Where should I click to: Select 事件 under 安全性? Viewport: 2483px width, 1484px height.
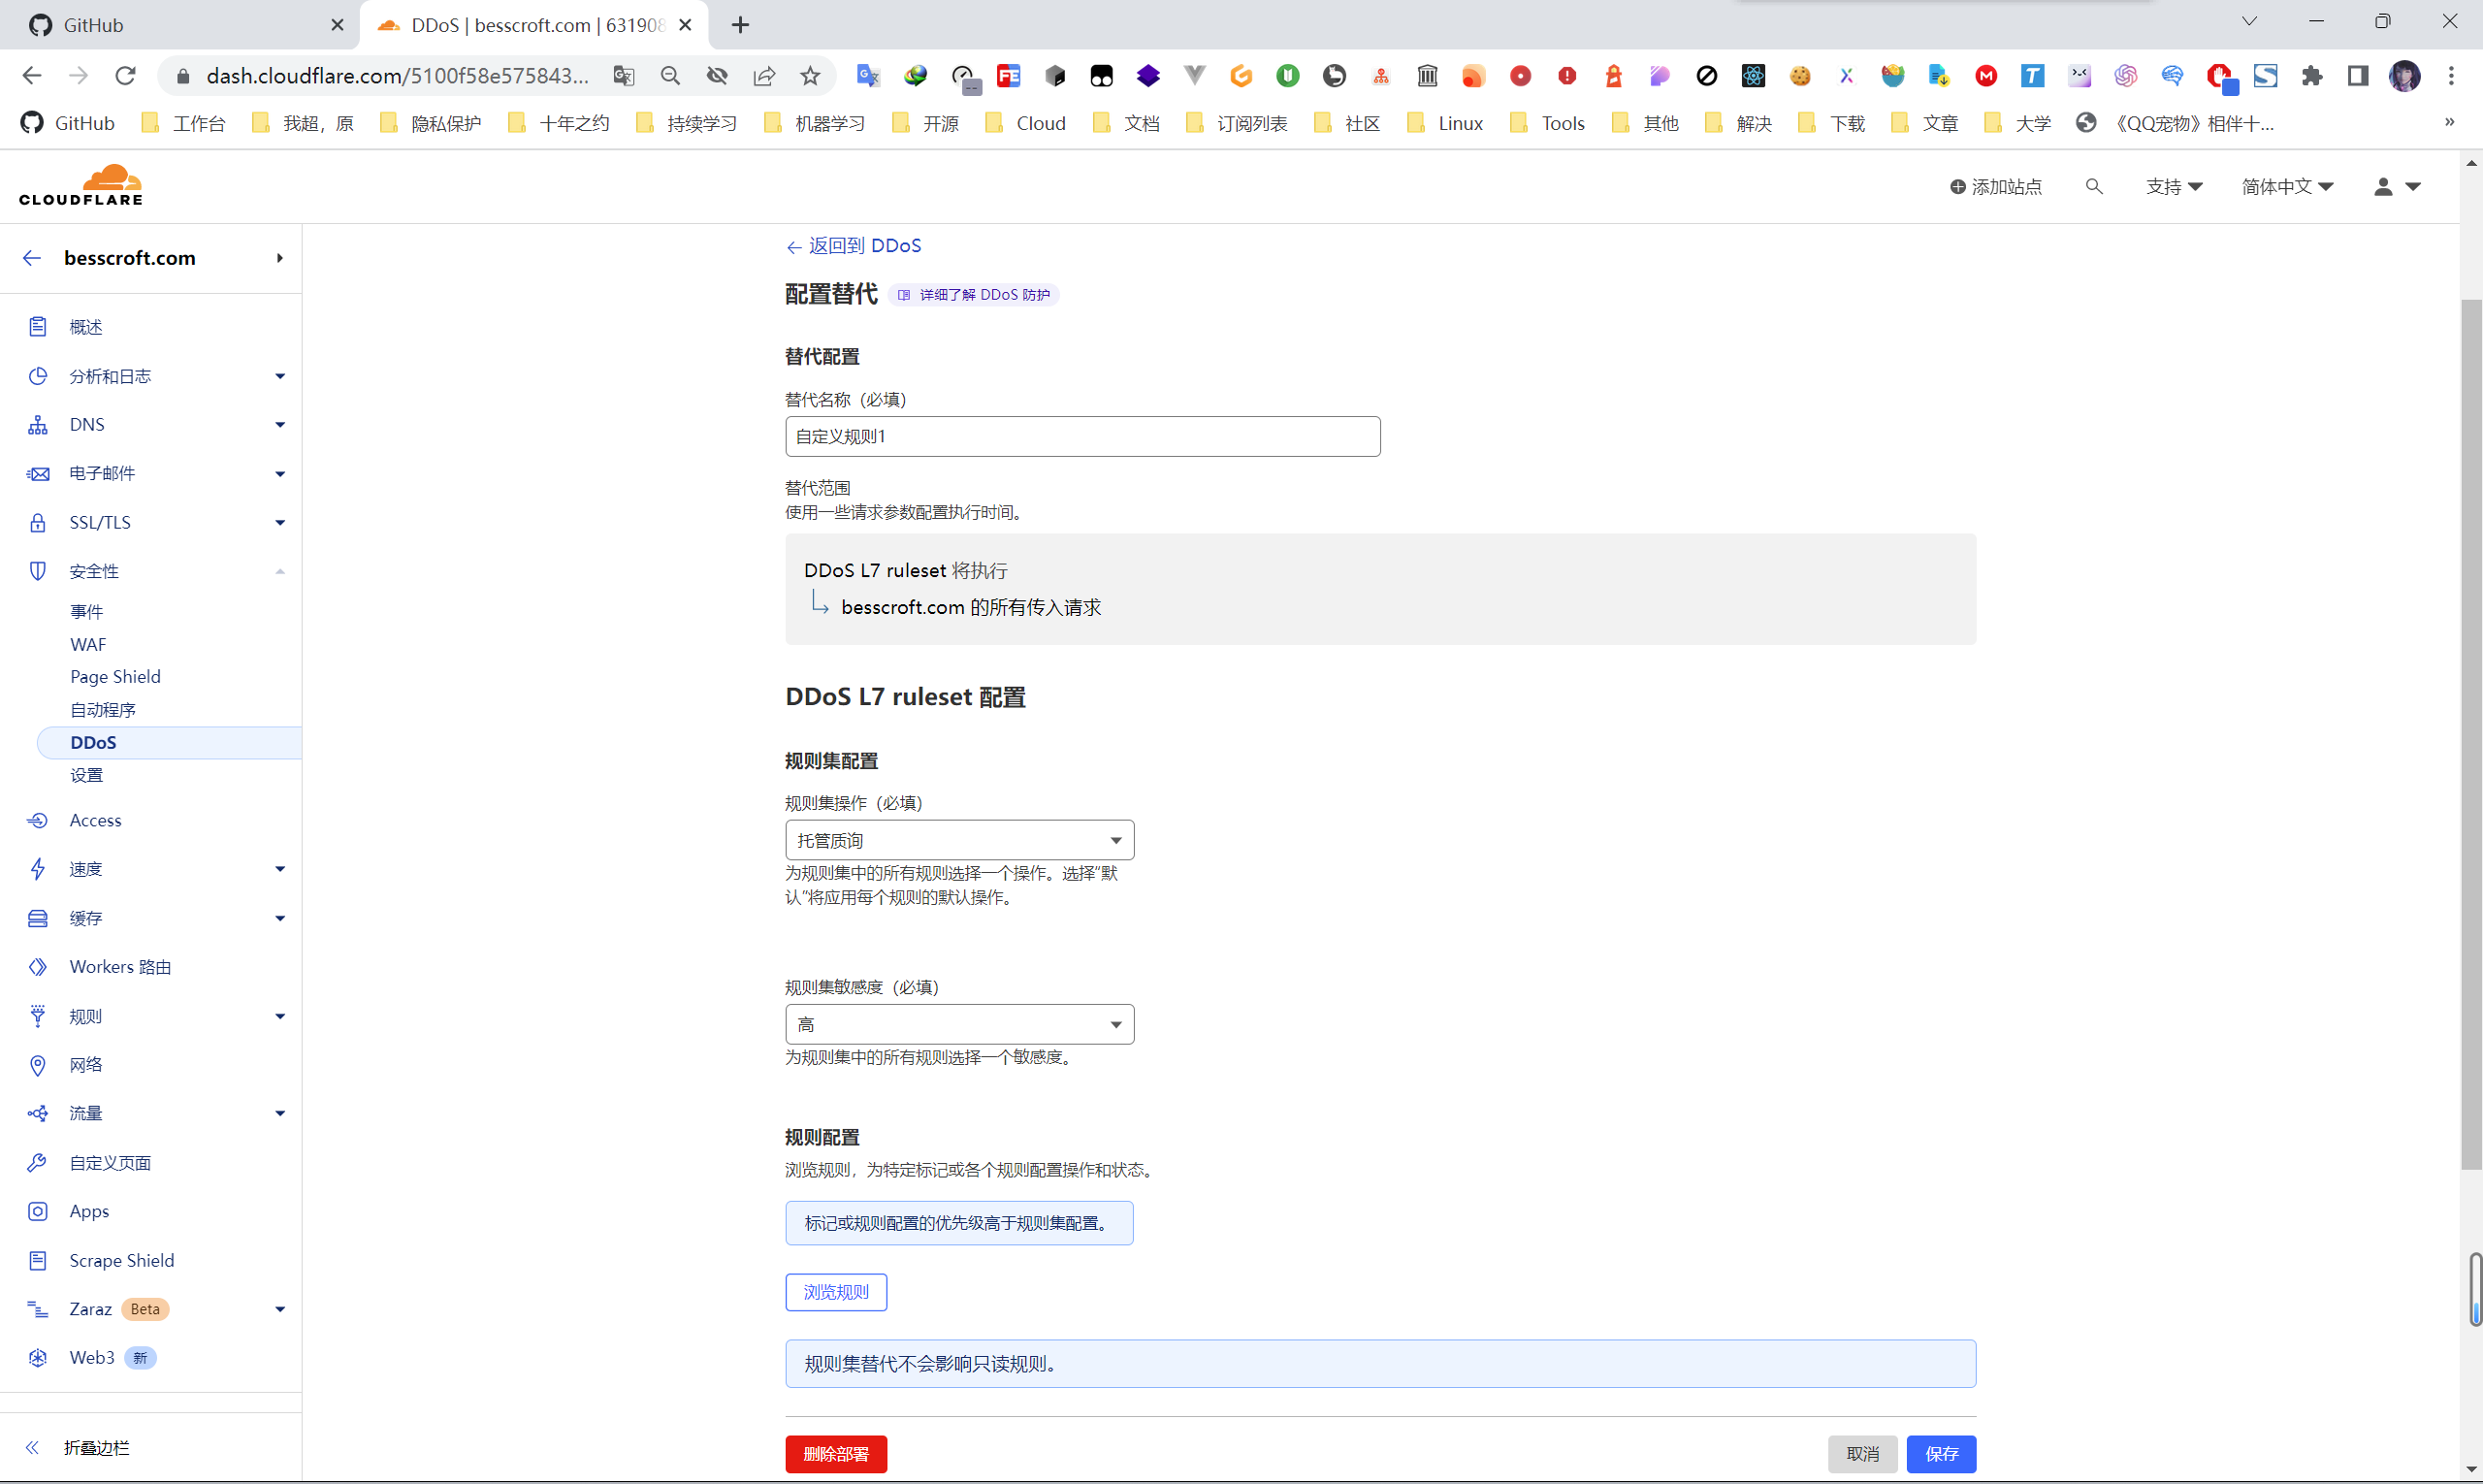click(x=86, y=611)
